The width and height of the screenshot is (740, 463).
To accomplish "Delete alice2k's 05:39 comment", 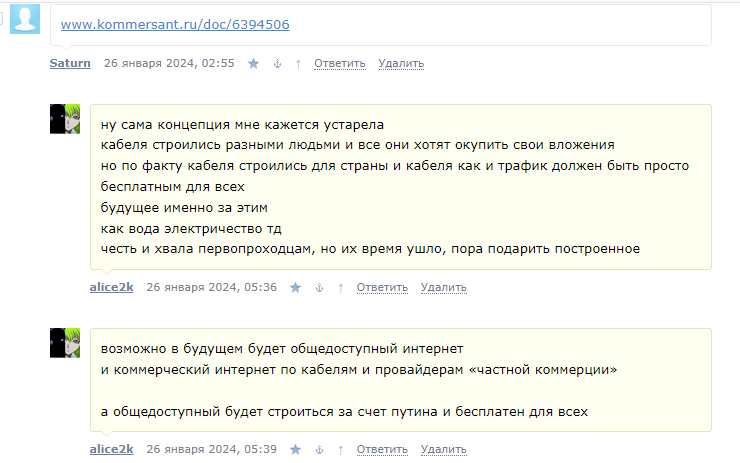I will (444, 449).
